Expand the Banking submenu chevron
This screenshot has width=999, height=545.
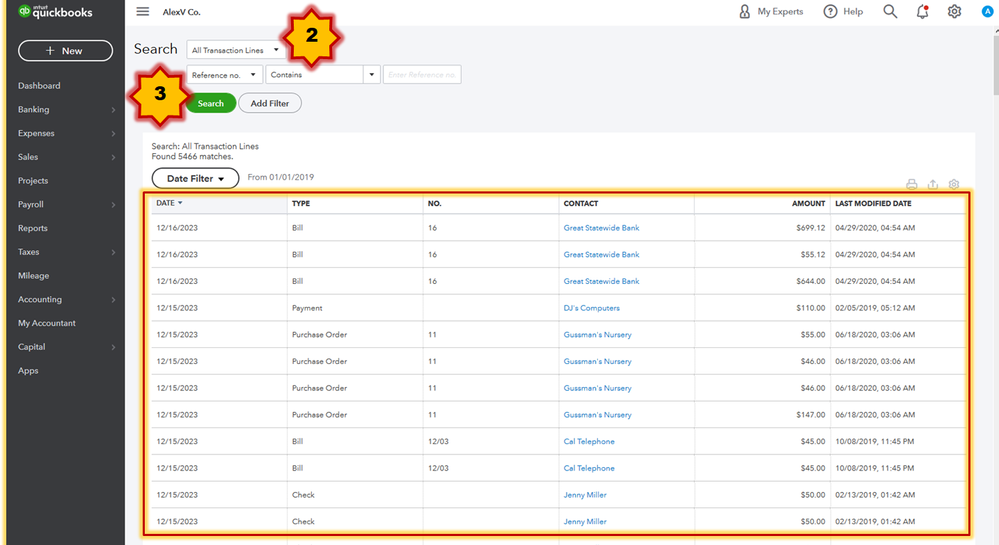[x=113, y=110]
